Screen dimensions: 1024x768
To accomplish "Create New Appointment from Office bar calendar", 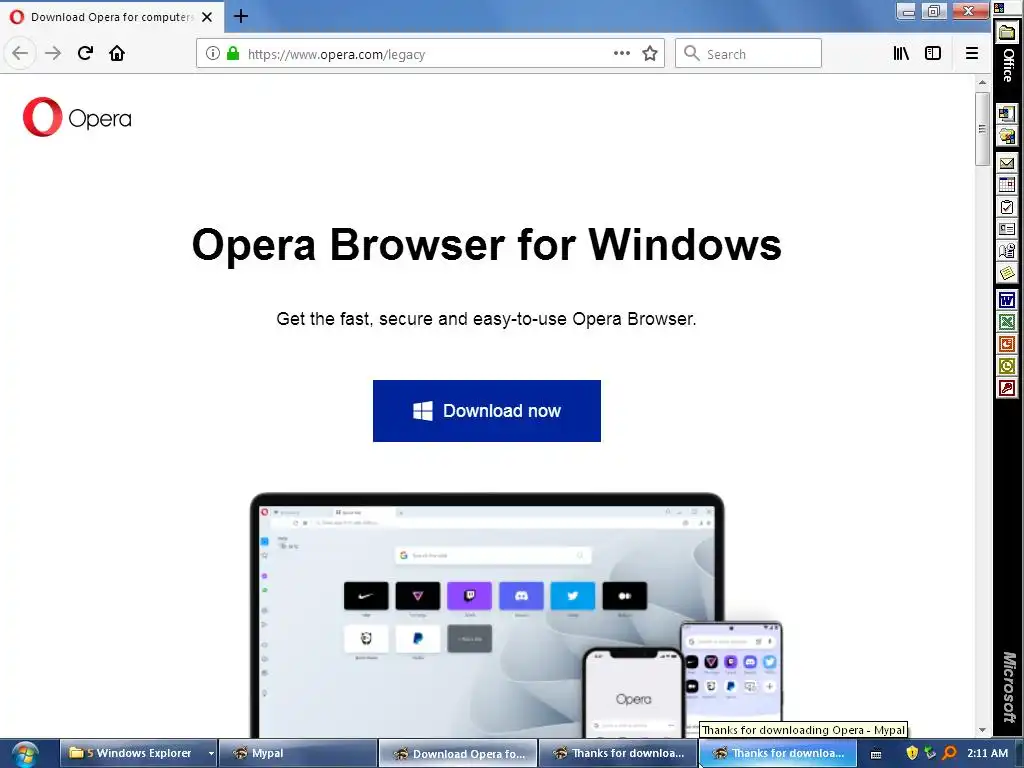I will pyautogui.click(x=1007, y=185).
